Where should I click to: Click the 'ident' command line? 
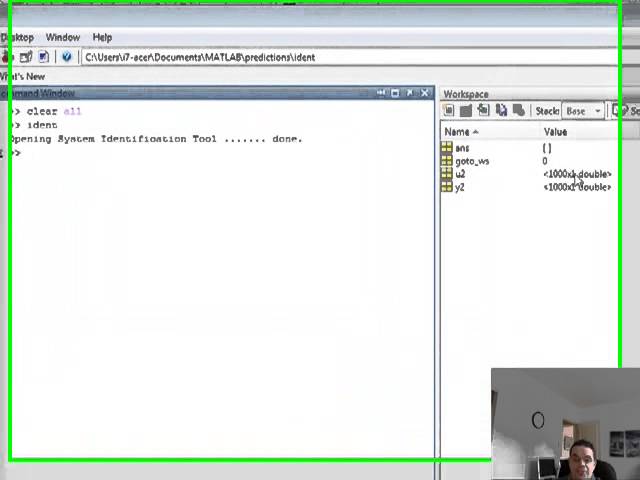[42, 125]
